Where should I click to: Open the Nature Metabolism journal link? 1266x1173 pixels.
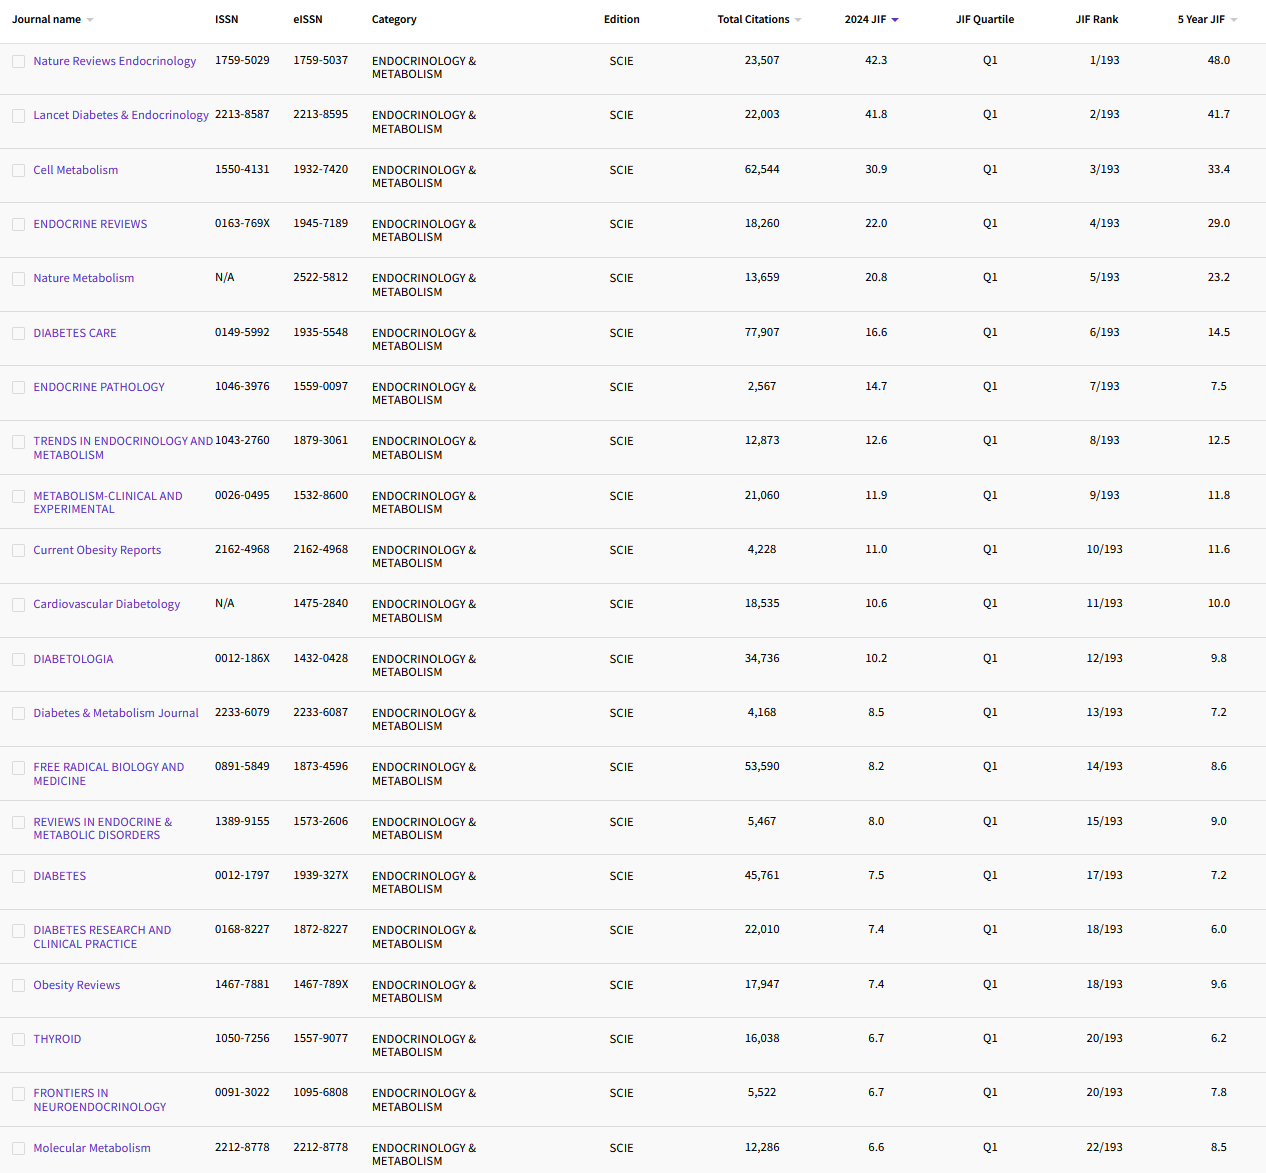pyautogui.click(x=83, y=278)
